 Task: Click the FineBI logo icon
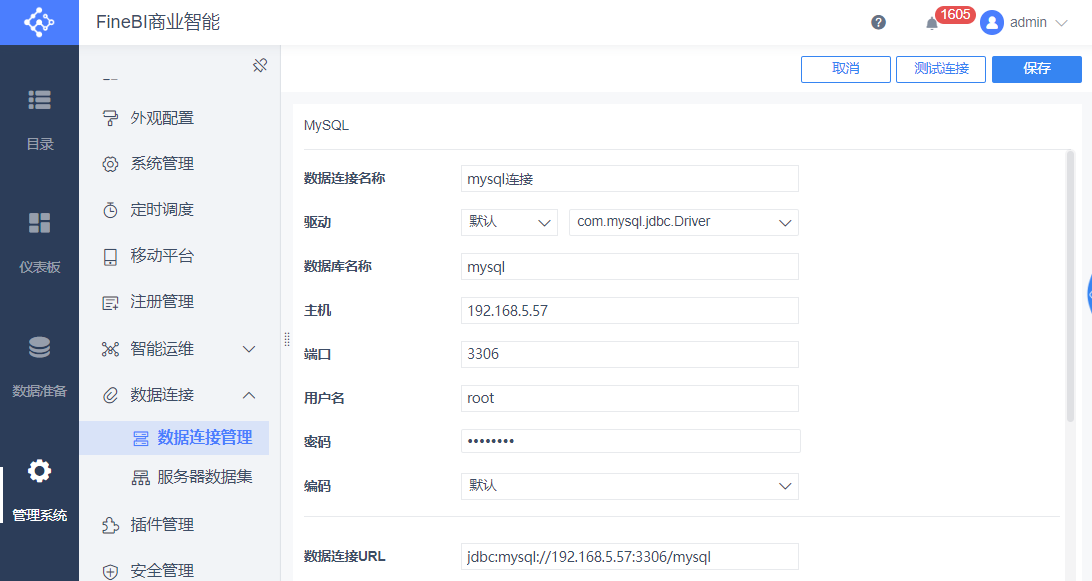[39, 22]
